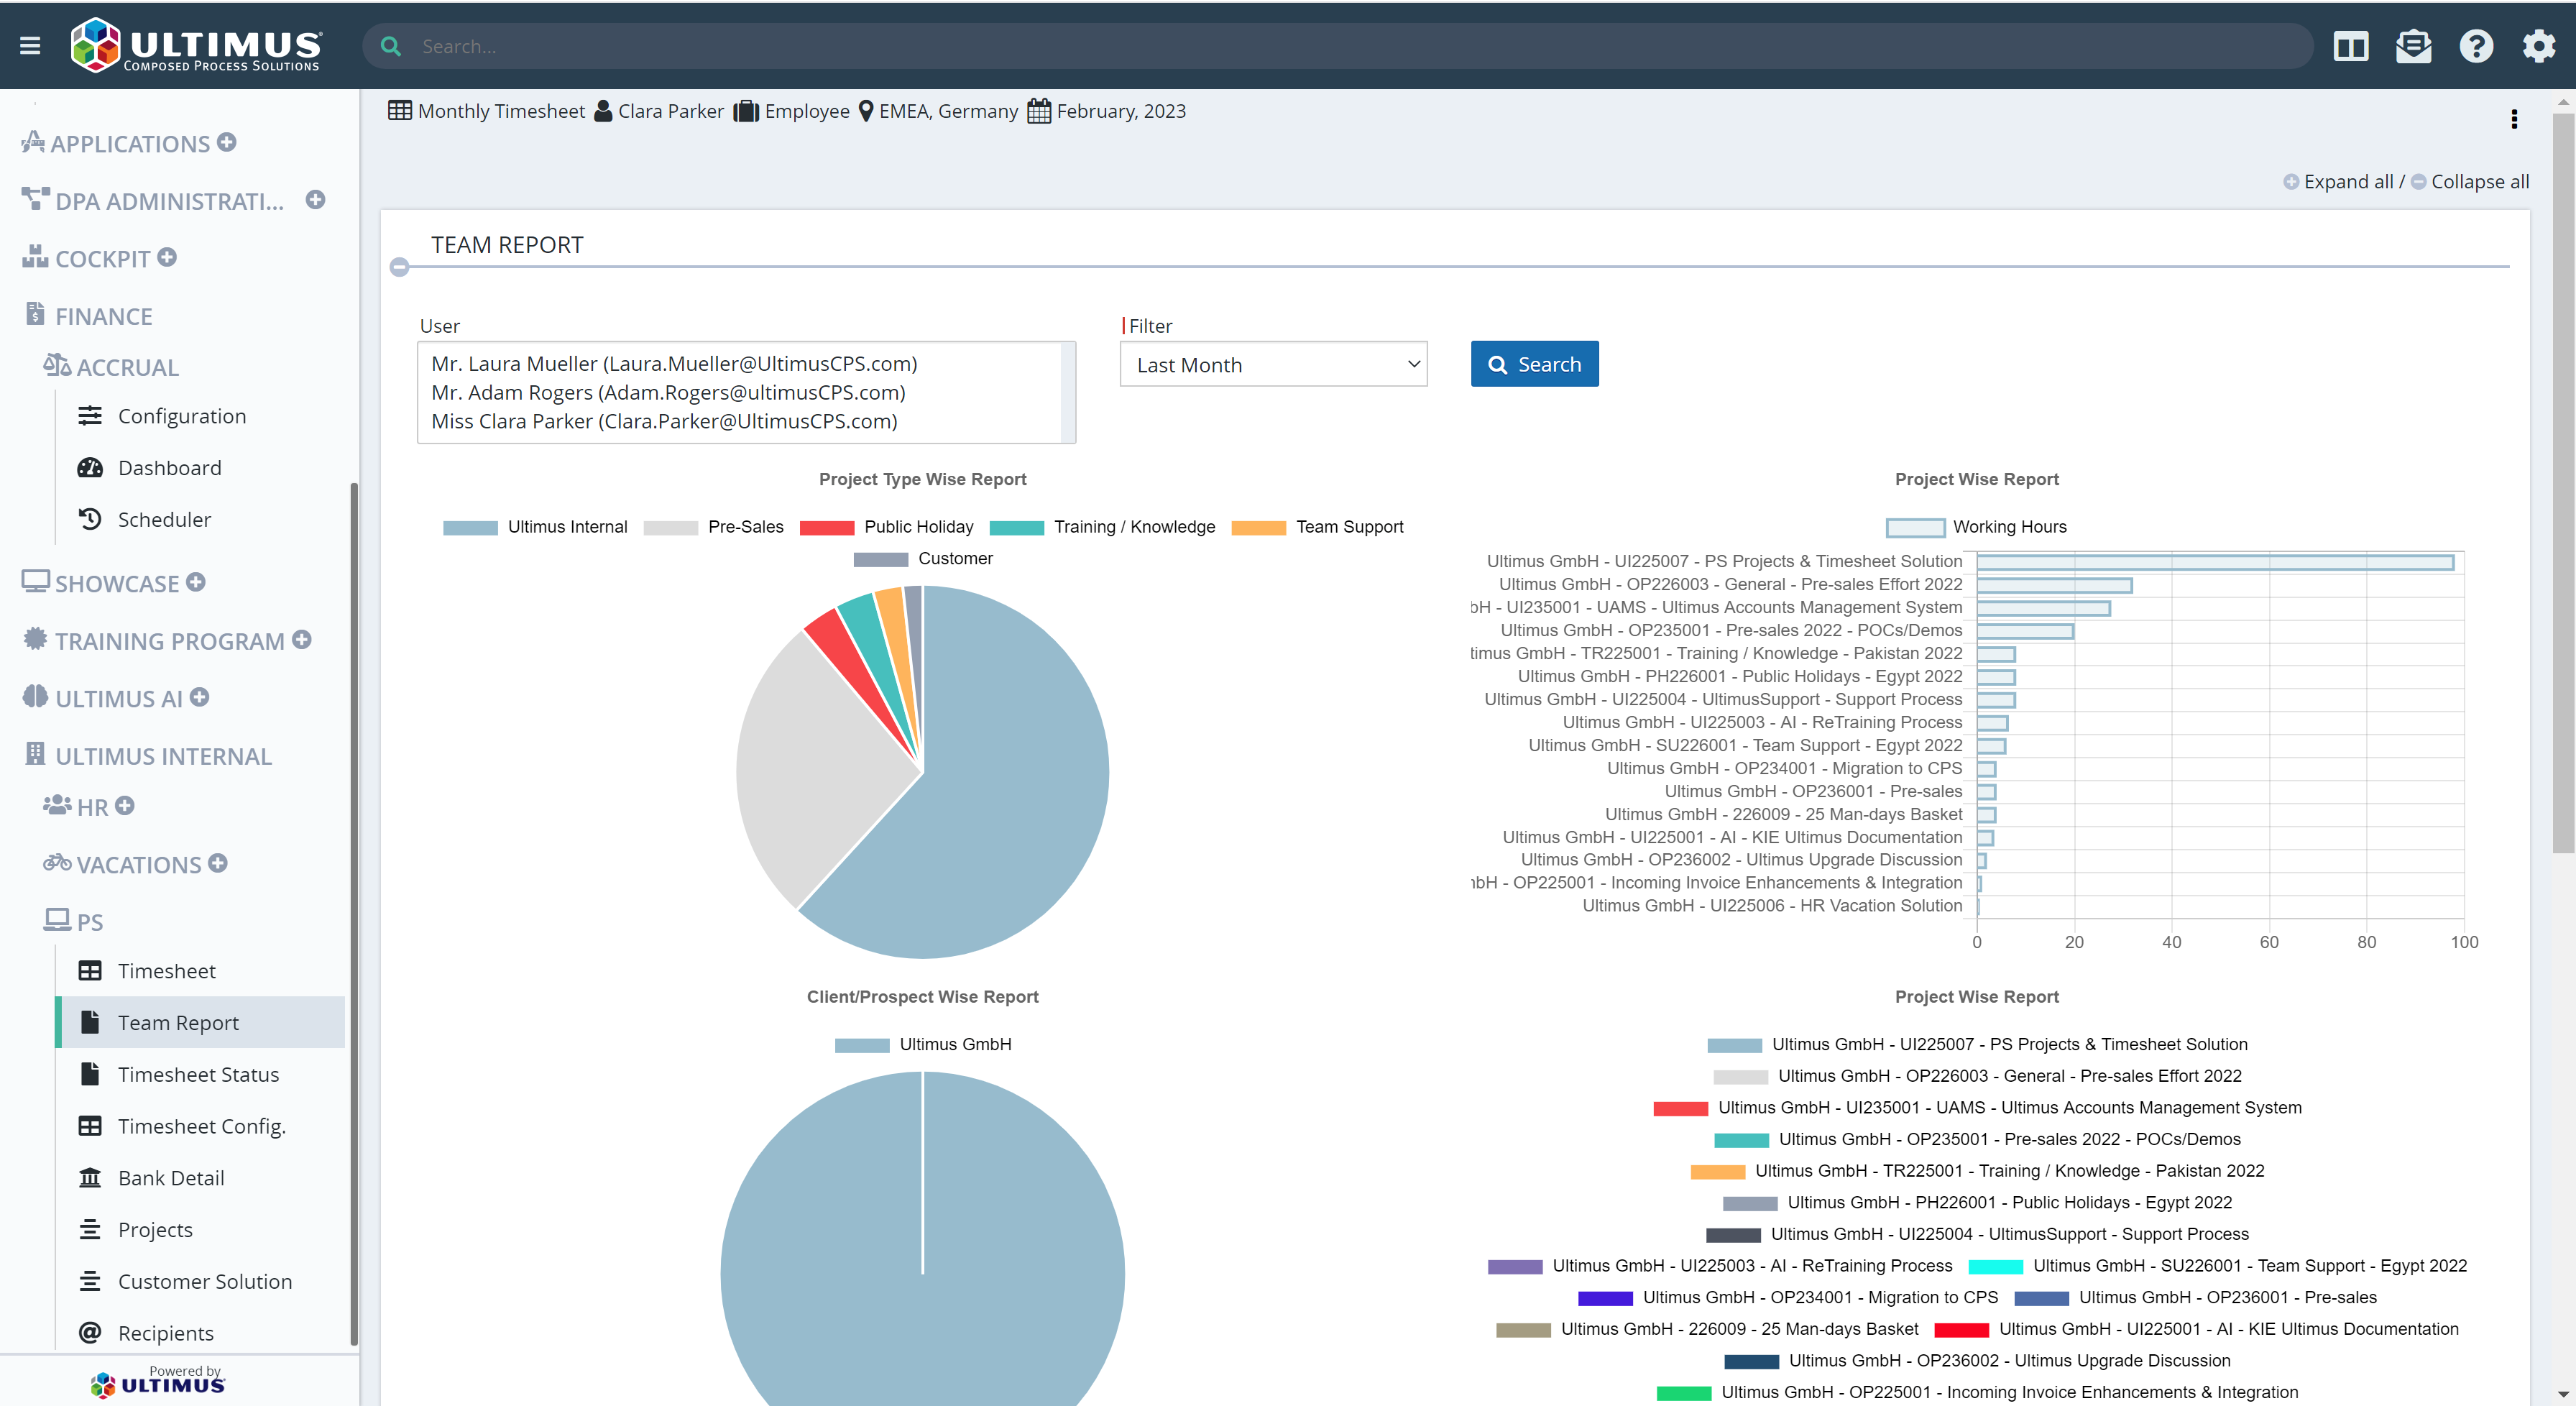Click the Team Report file icon
The image size is (2576, 1406).
[x=90, y=1022]
